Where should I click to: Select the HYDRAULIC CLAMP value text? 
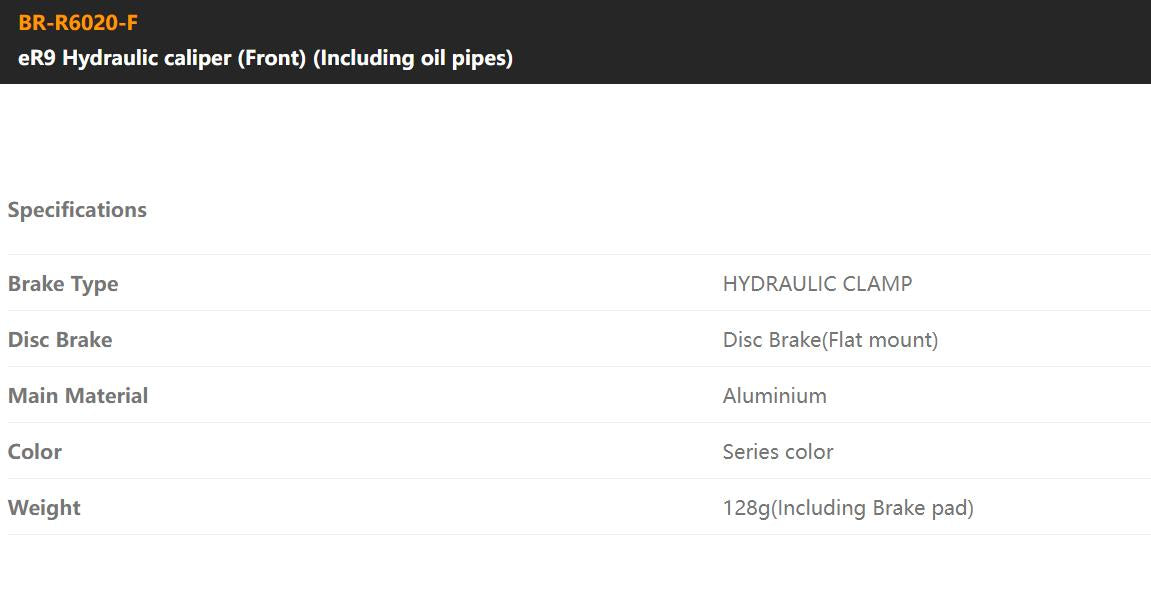[817, 284]
